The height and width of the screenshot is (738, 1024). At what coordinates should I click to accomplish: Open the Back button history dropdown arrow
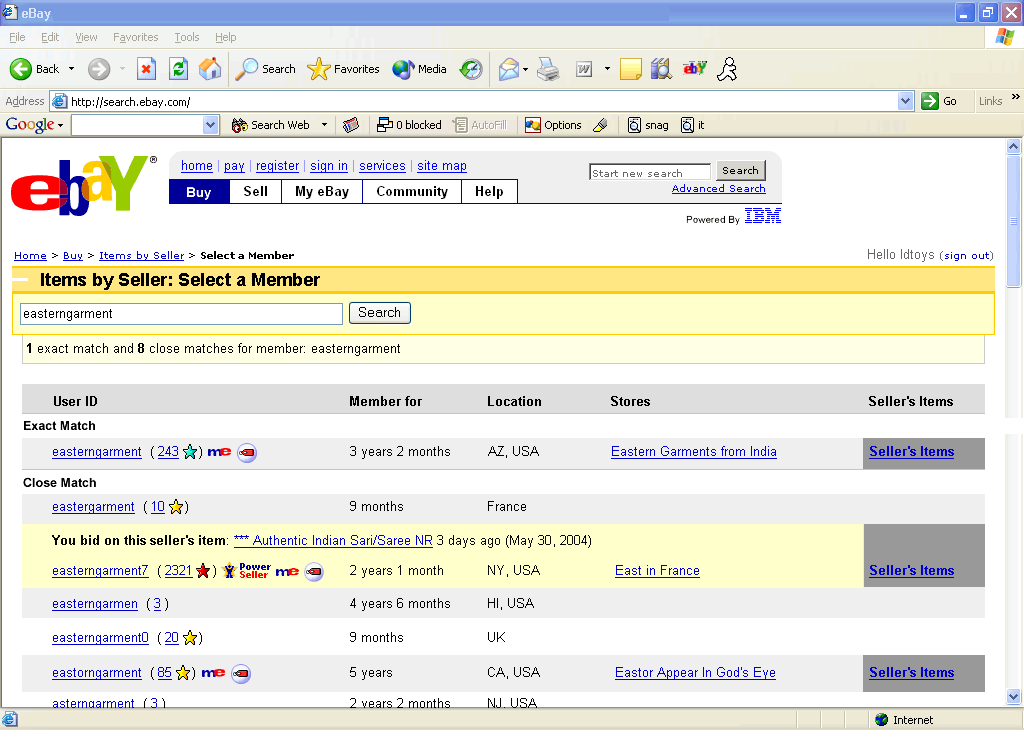(71, 69)
